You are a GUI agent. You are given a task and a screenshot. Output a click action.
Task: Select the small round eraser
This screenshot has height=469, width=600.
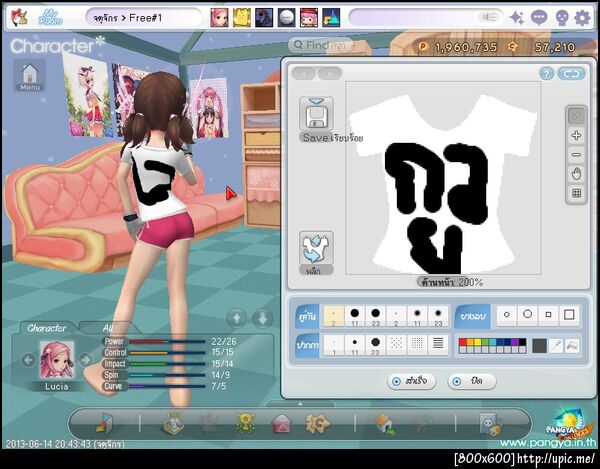pyautogui.click(x=507, y=315)
